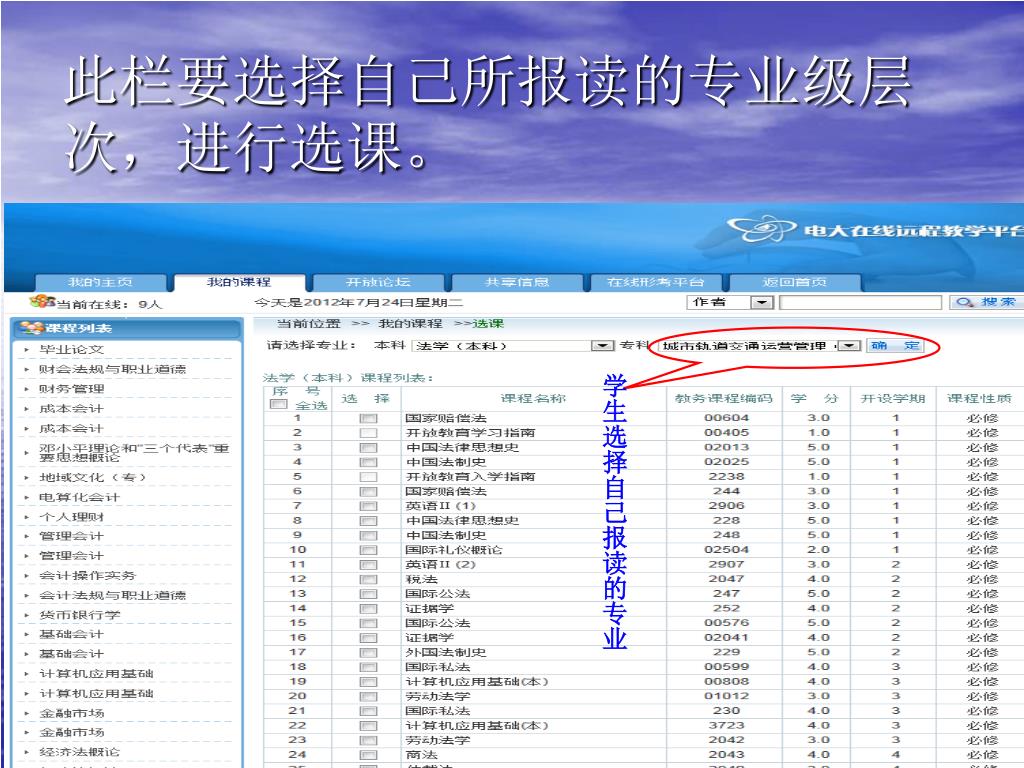The image size is (1024, 768).
Task: Click 课程性质 column header
Action: (979, 398)
